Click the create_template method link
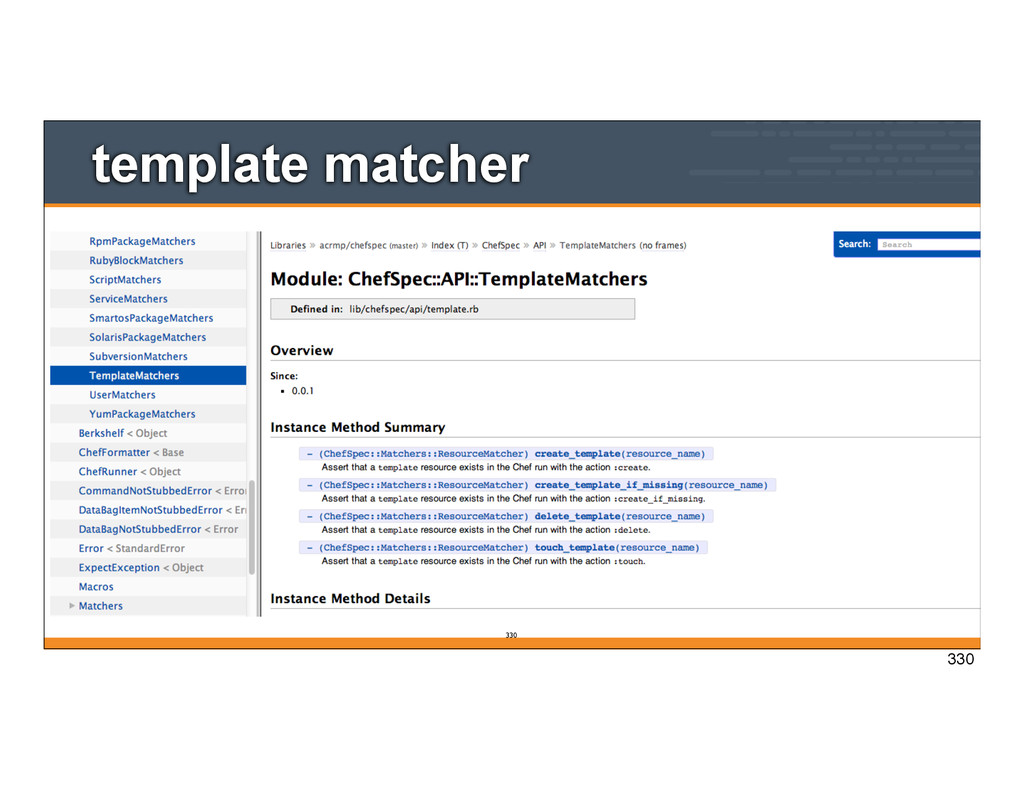The width and height of the screenshot is (1024, 791). (x=576, y=454)
